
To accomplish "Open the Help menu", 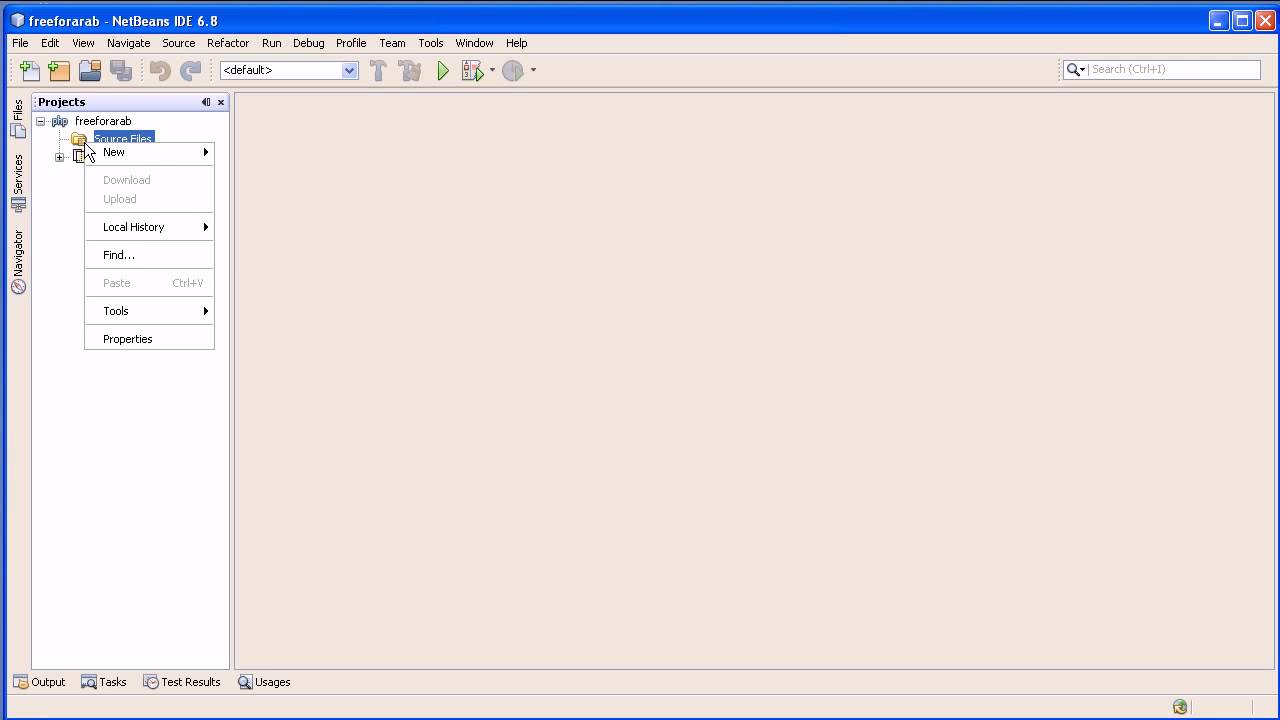I will [516, 43].
